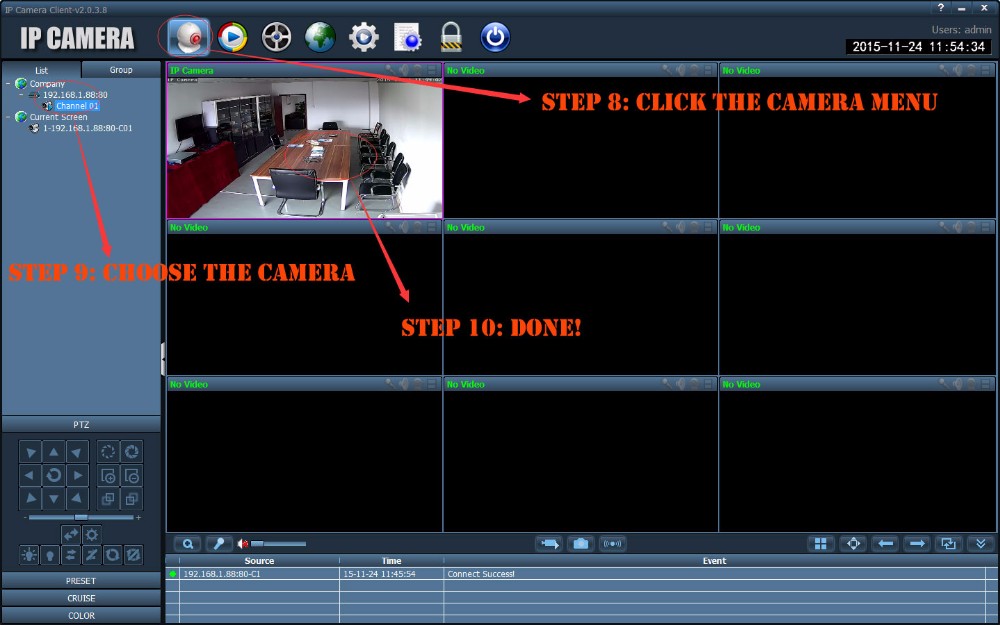Open the playback icon in top toolbar
The height and width of the screenshot is (625, 1000).
pos(232,37)
